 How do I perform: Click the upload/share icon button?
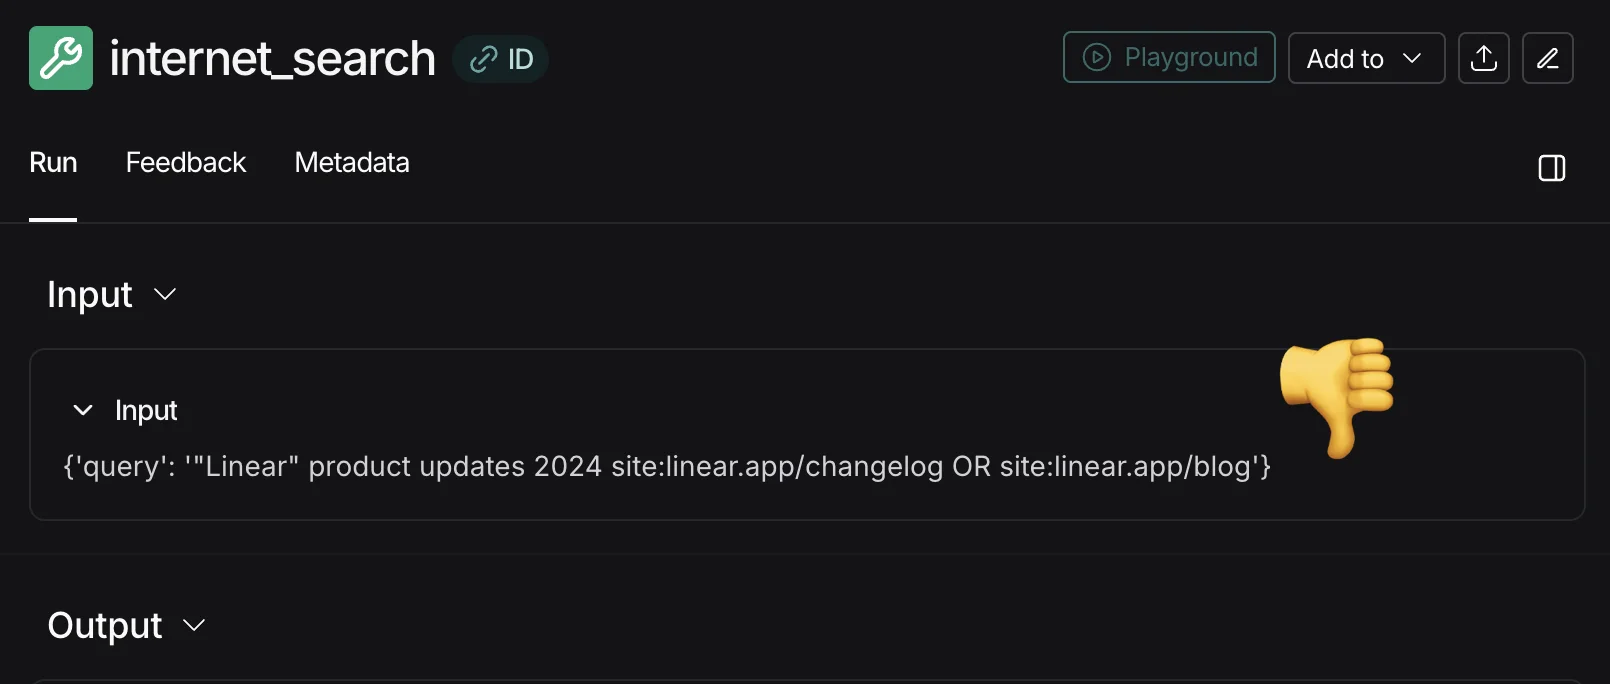[1484, 58]
